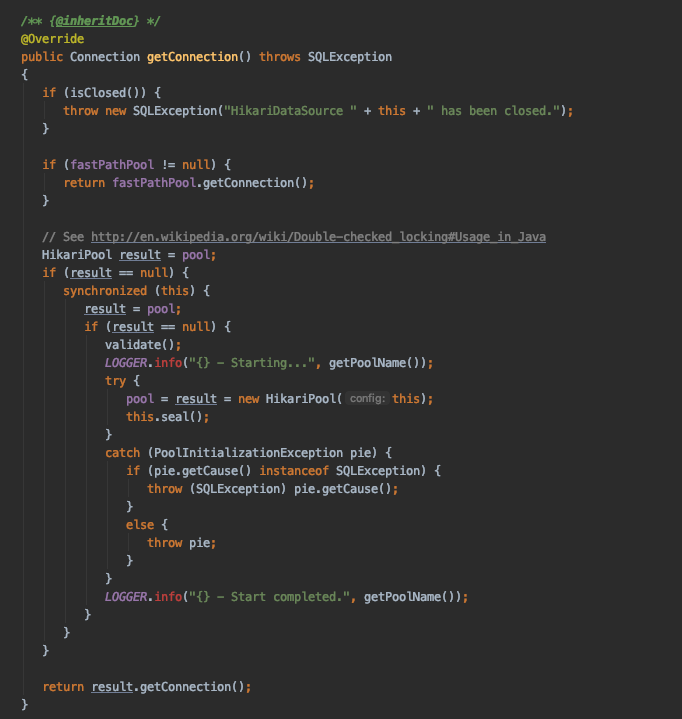The image size is (682, 719).
Task: Click the " has been closed." string literal
Action: coord(493,111)
